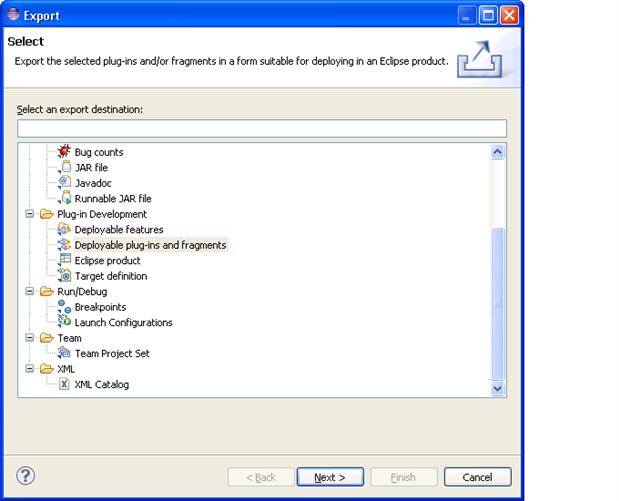This screenshot has width=619, height=501.
Task: Select the "Team Project Set" entry
Action: pyautogui.click(x=112, y=353)
